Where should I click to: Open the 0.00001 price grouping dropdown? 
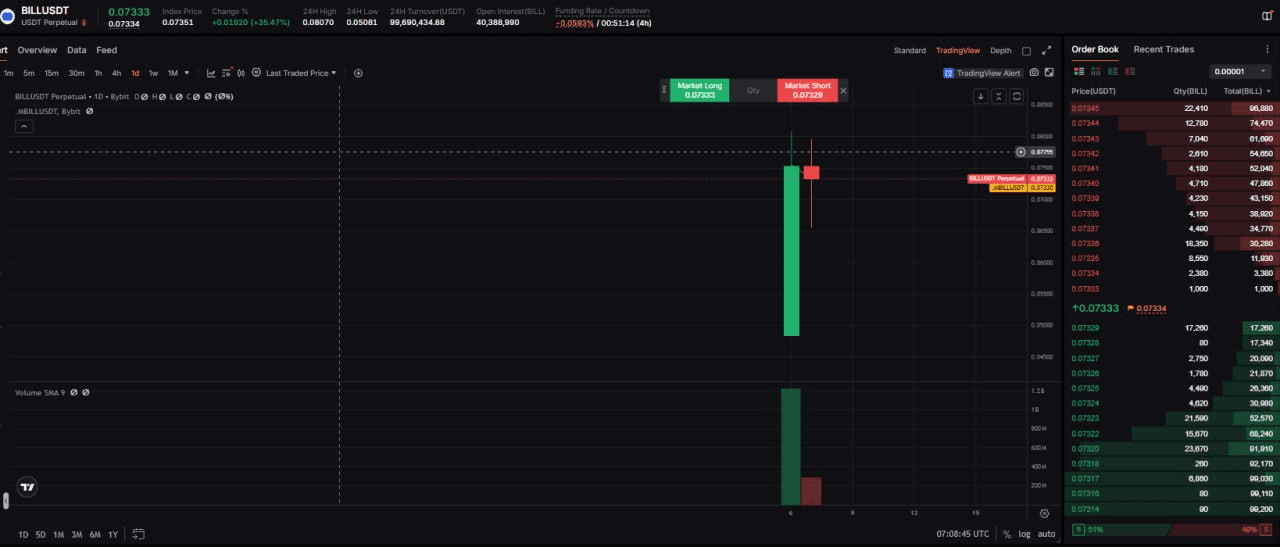click(1240, 72)
